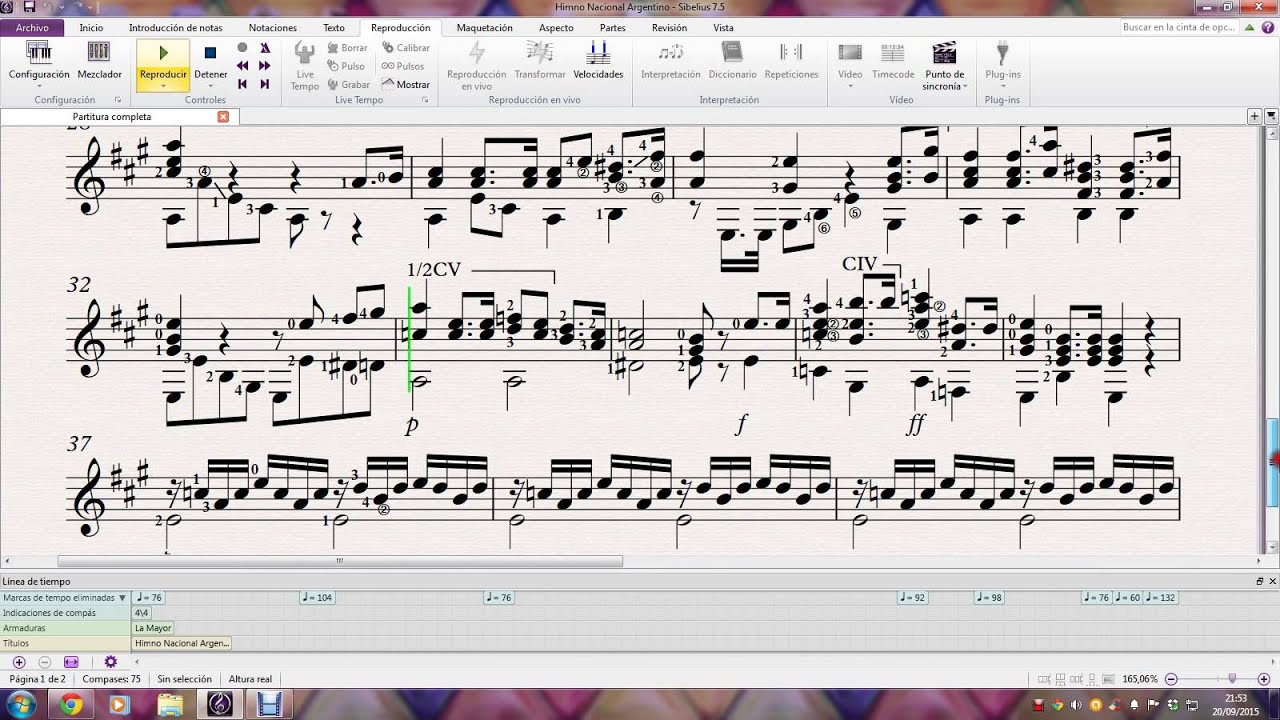Select the tempo 92 marker in timeline

click(913, 597)
